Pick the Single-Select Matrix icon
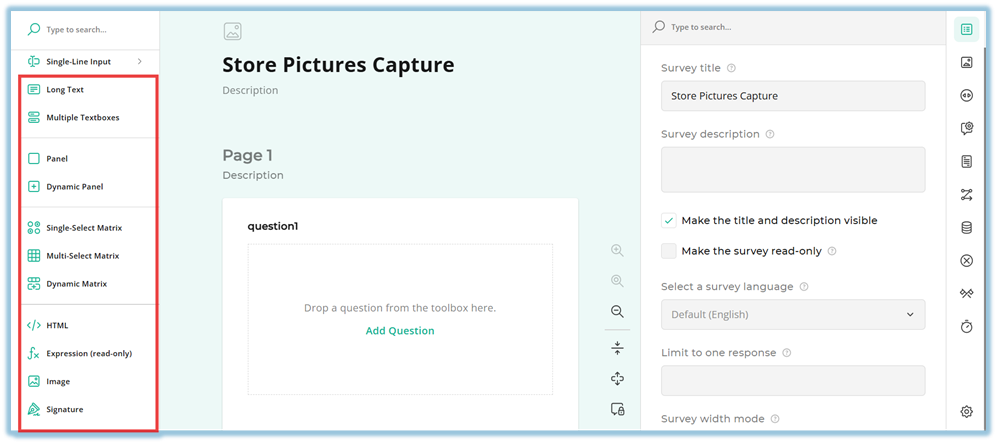The image size is (997, 444). tap(34, 228)
